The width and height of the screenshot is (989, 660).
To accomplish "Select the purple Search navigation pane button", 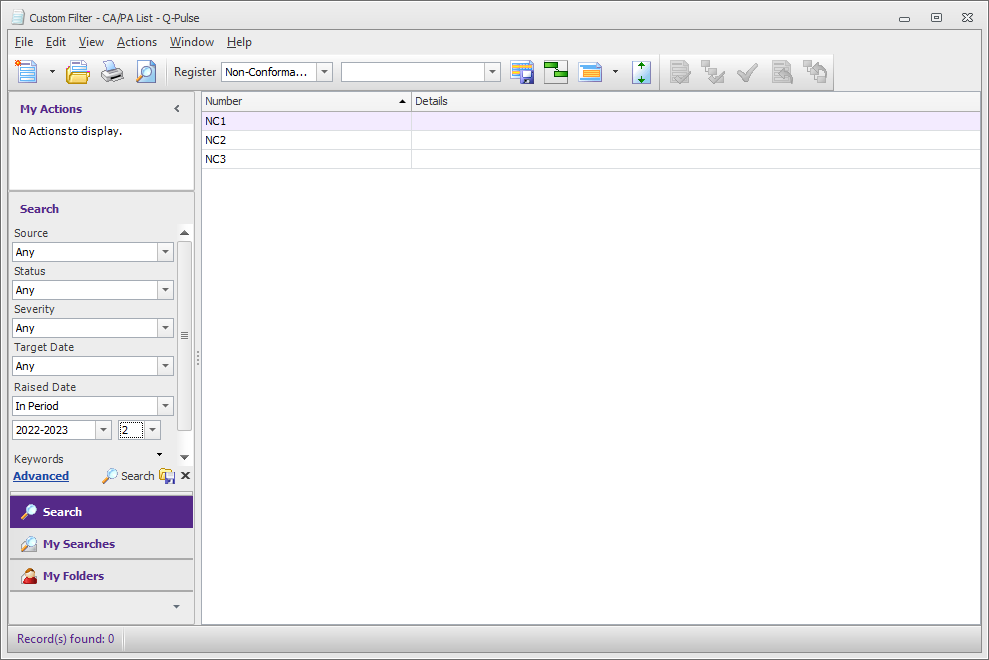I will 102,512.
